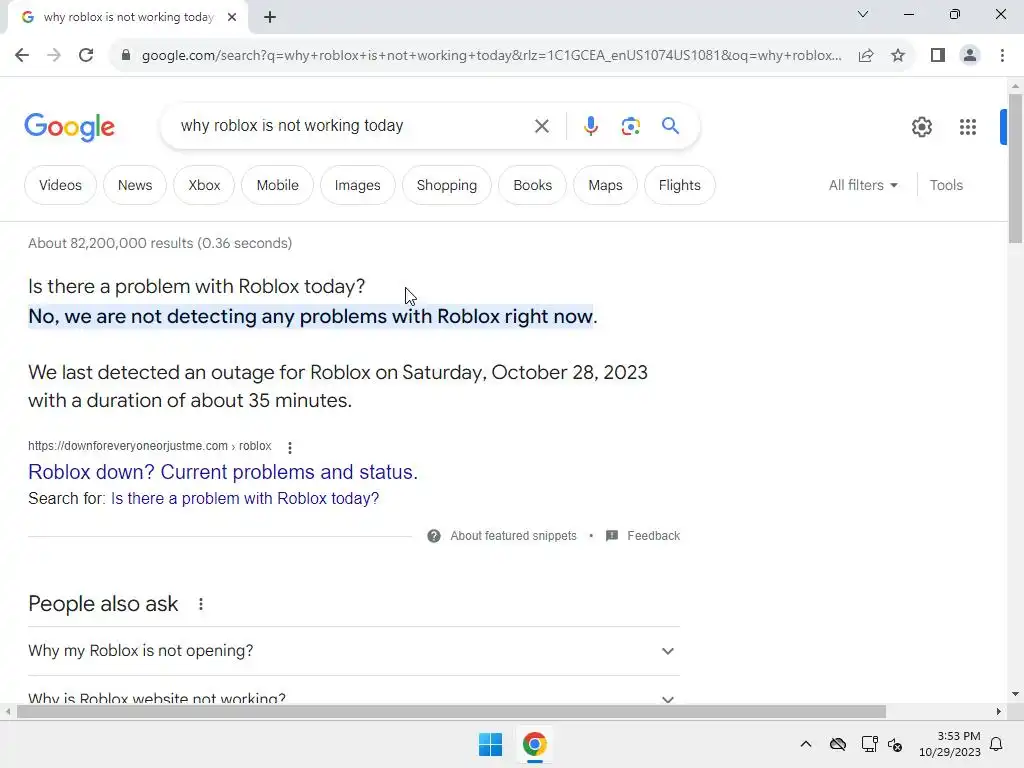The width and height of the screenshot is (1024, 768).
Task: Select the Xbox filter chip
Action: pyautogui.click(x=204, y=185)
